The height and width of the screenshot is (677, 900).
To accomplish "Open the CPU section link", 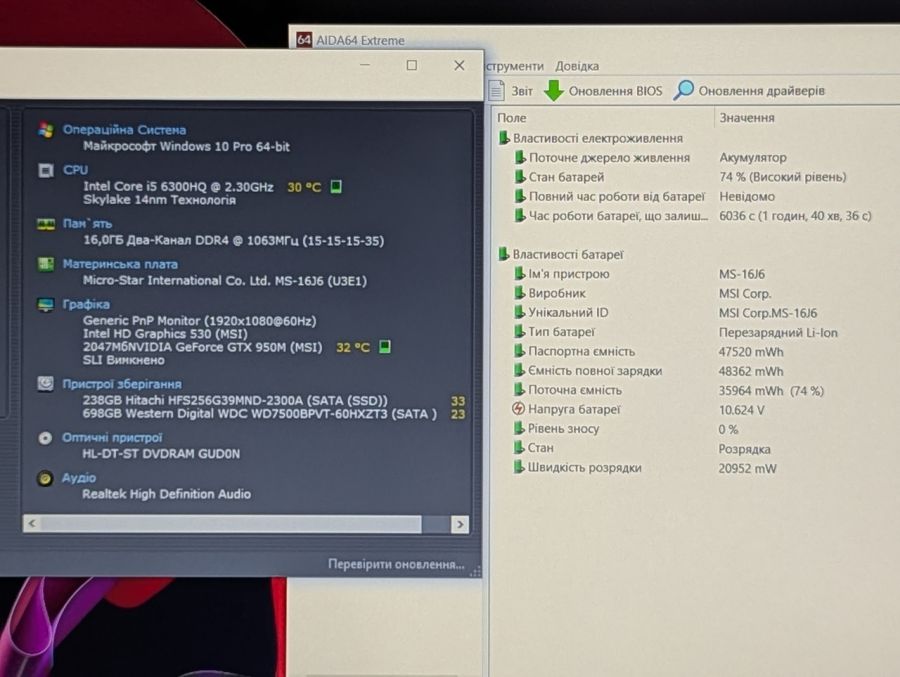I will pyautogui.click(x=75, y=170).
